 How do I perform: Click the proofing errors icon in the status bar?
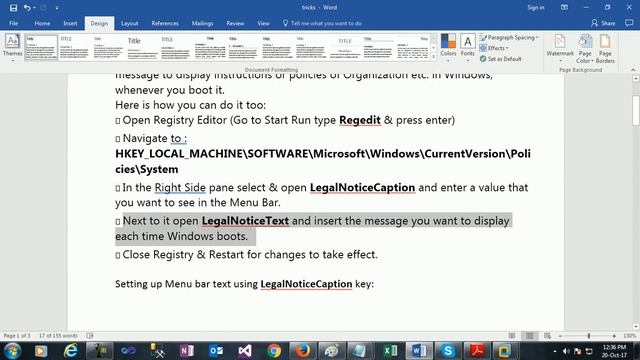[90, 336]
